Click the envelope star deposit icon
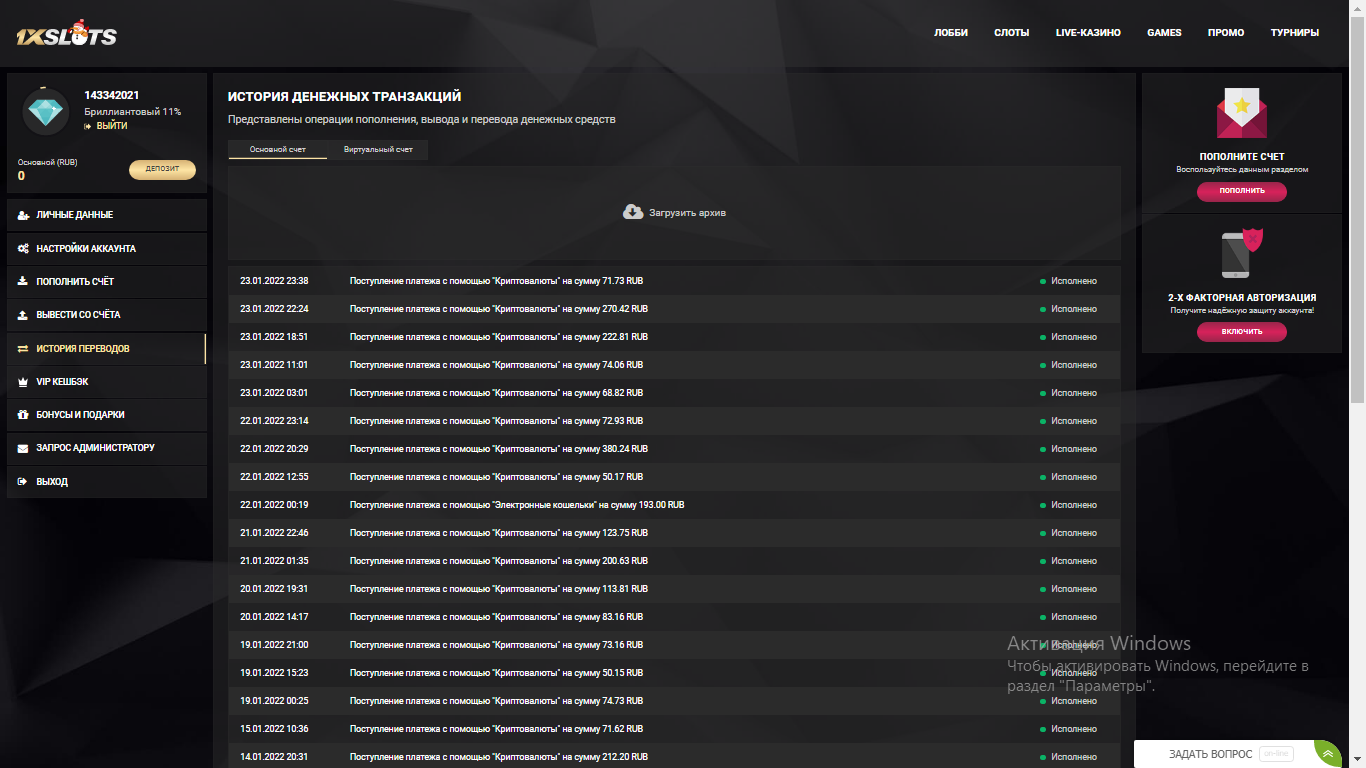The height and width of the screenshot is (768, 1366). [1241, 114]
